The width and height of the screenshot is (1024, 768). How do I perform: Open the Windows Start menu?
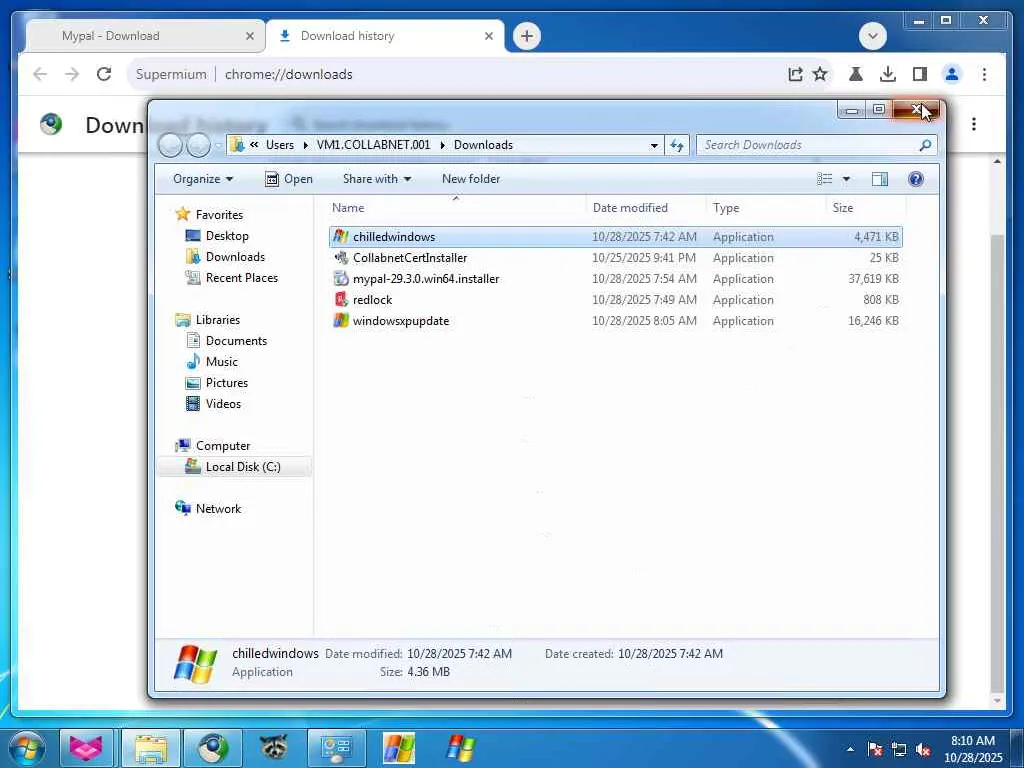[27, 748]
